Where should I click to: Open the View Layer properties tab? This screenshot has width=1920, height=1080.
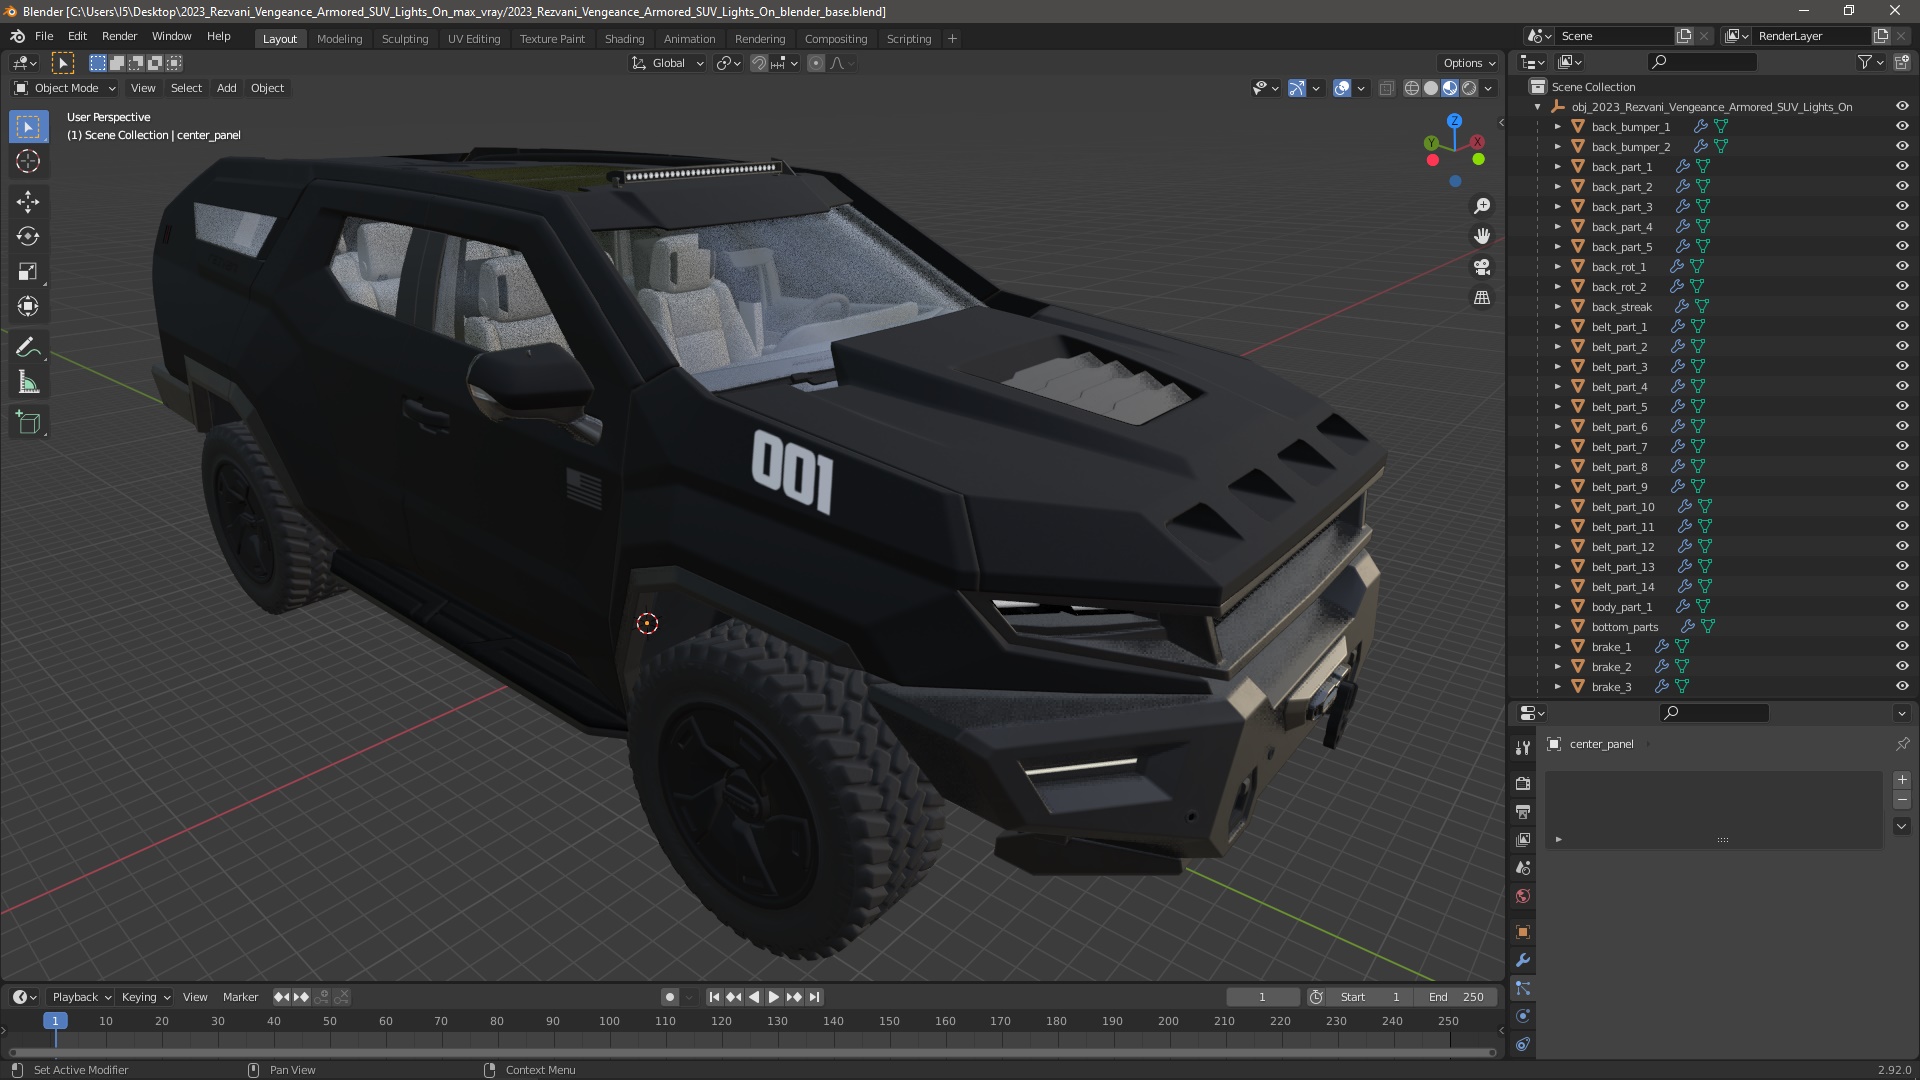(1523, 839)
